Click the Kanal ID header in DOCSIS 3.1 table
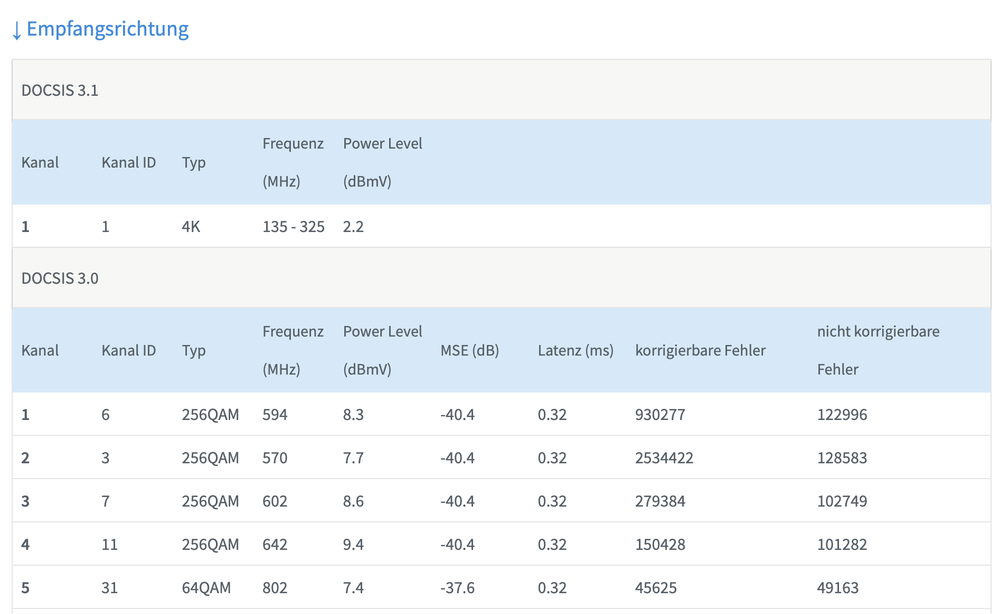 (129, 162)
